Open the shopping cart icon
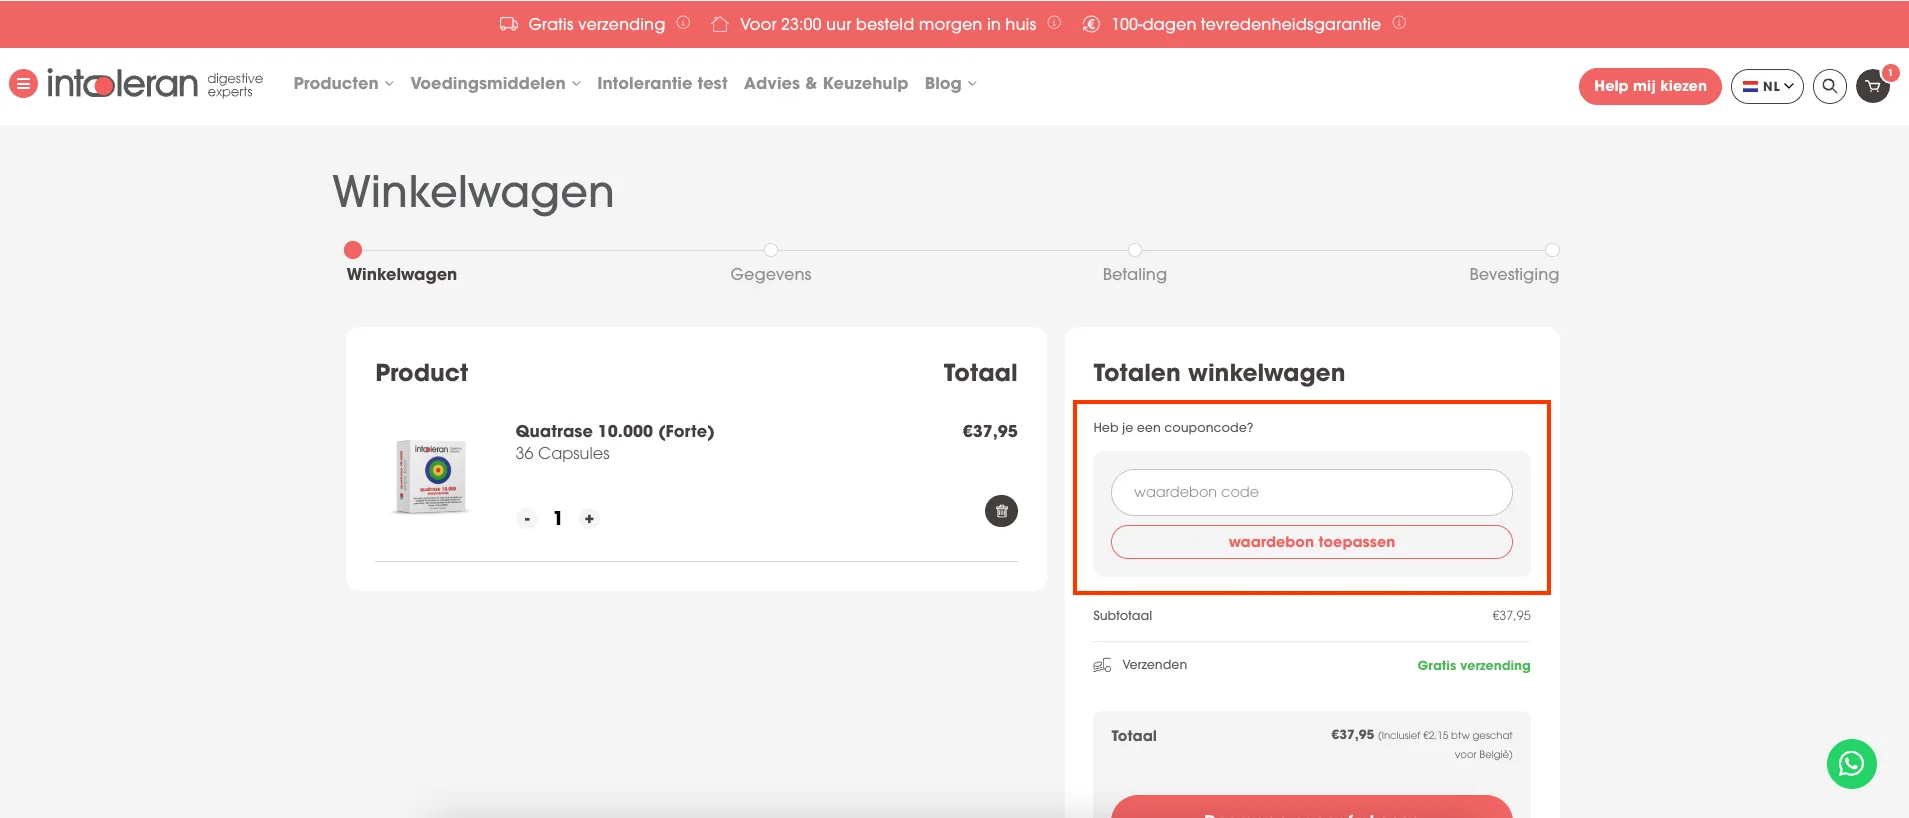The width and height of the screenshot is (1909, 818). click(1873, 86)
